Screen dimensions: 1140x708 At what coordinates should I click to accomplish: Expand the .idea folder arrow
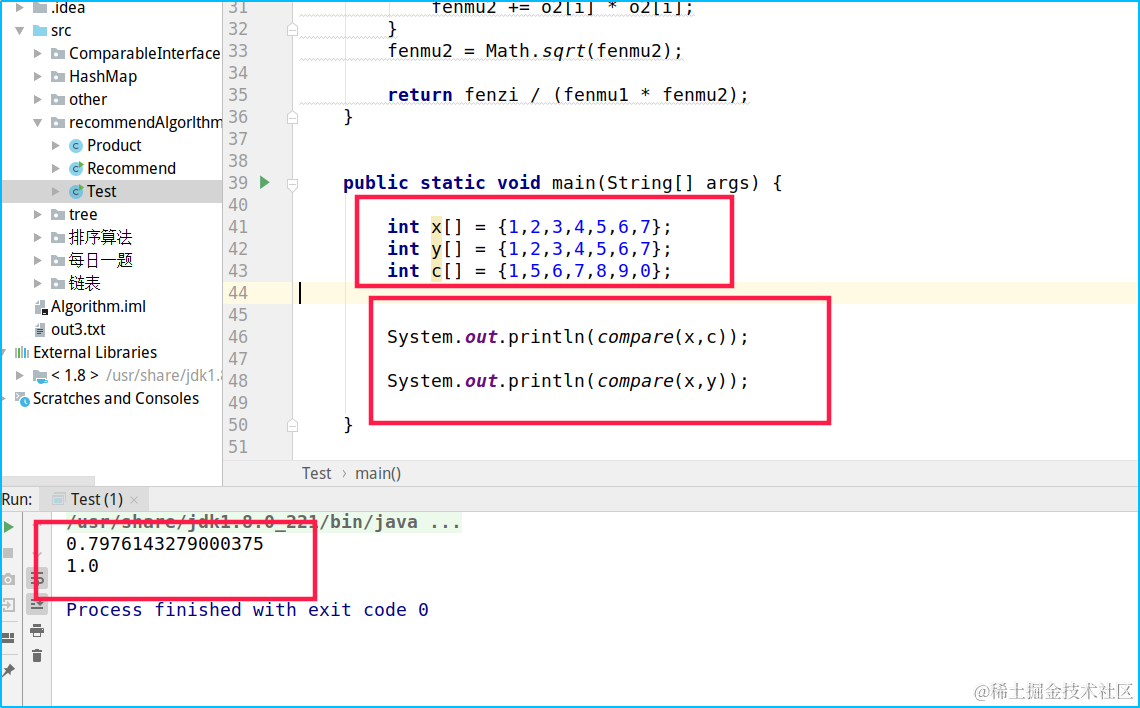click(20, 8)
